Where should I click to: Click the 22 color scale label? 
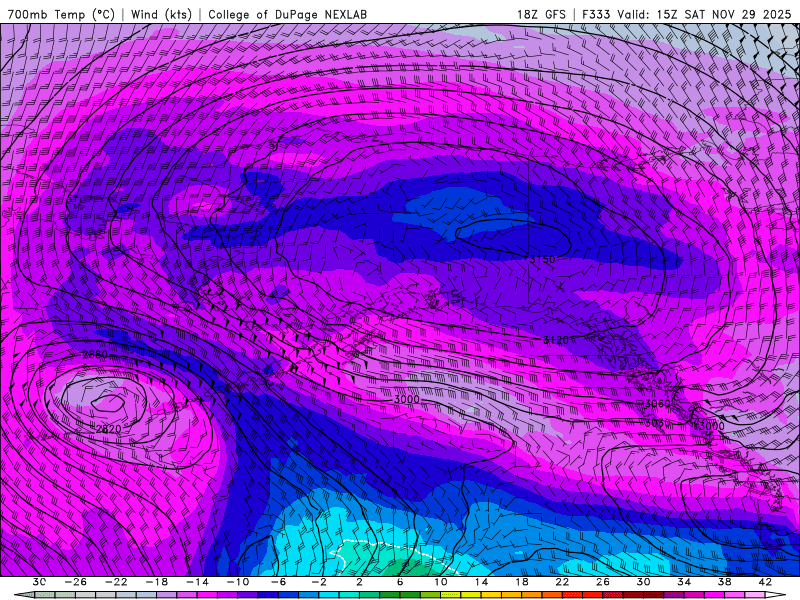(x=562, y=582)
